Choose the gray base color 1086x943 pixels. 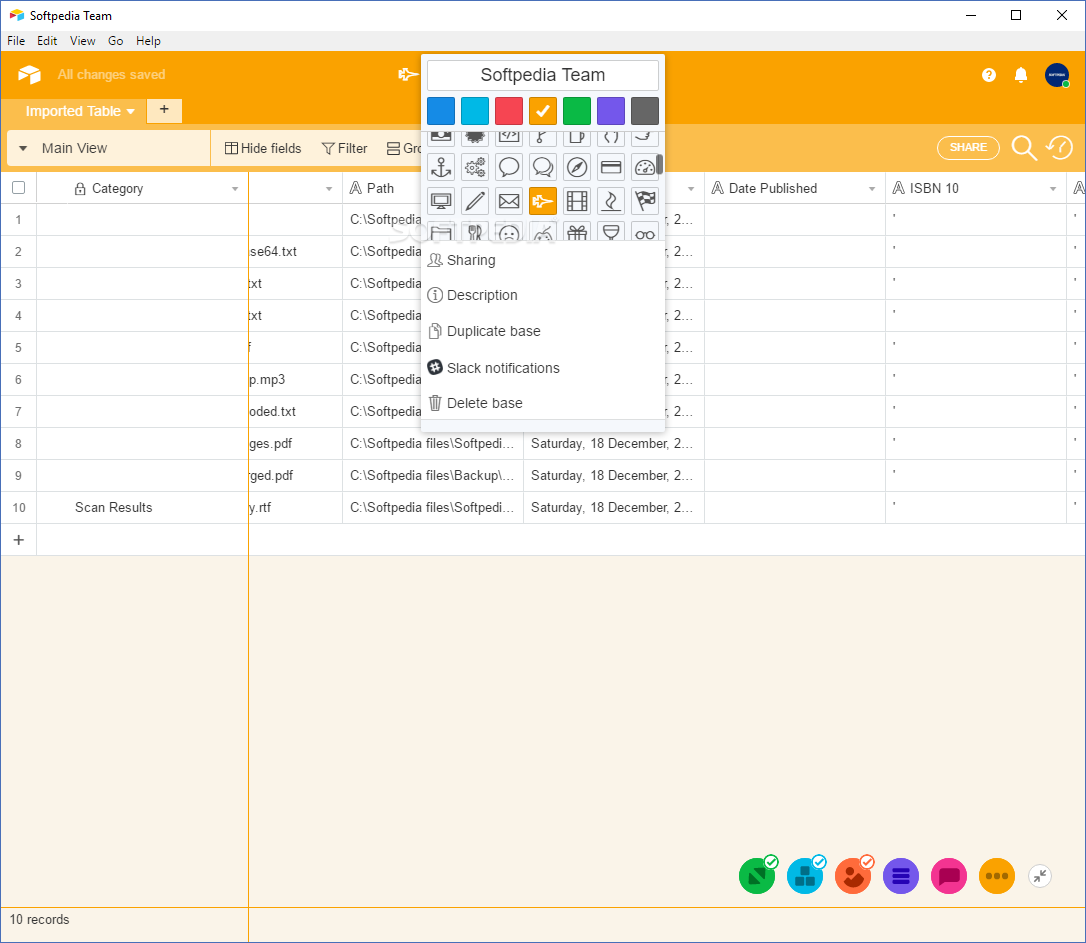[x=645, y=111]
